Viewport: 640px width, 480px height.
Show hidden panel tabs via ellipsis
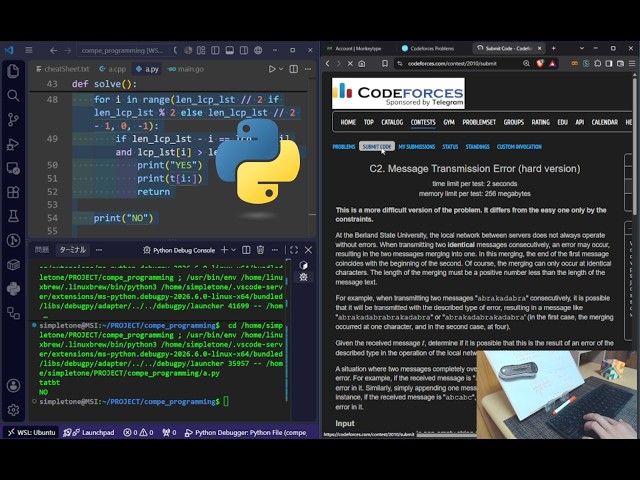coord(99,250)
